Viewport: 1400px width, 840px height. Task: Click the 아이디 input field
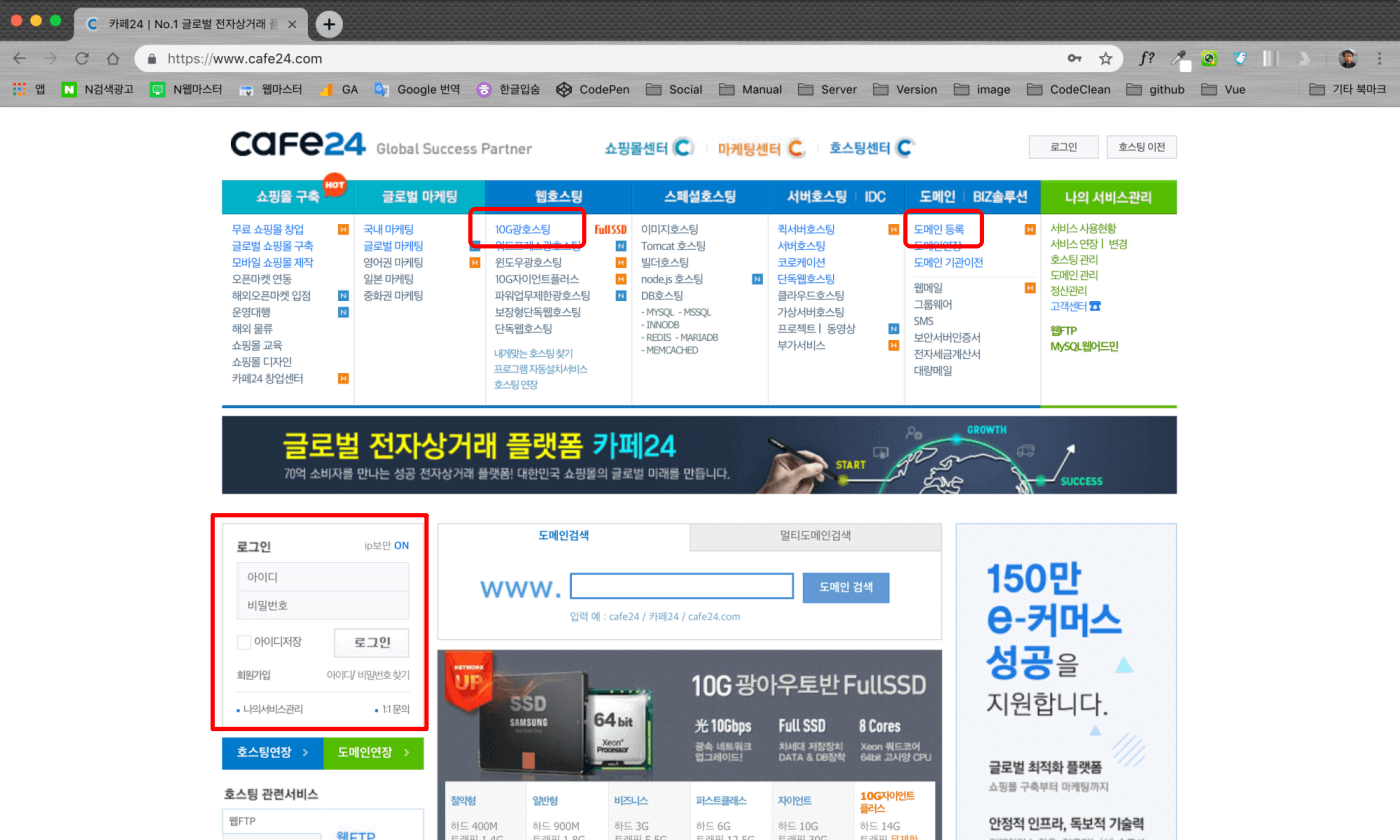click(323, 577)
